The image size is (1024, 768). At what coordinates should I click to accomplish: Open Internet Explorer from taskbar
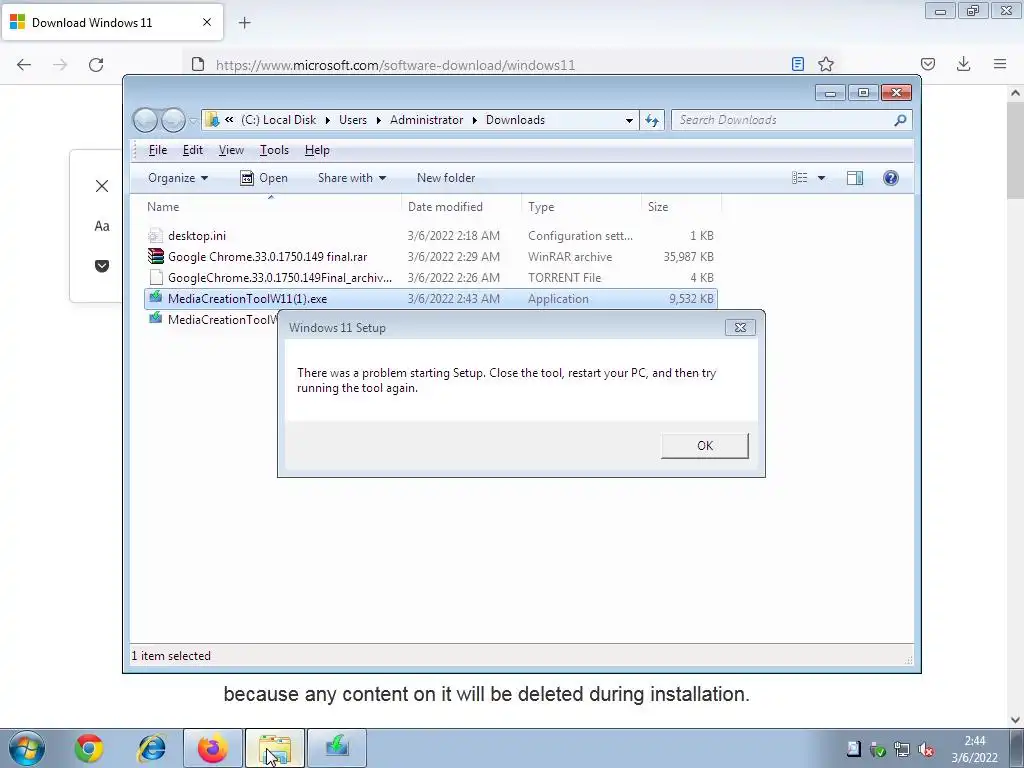(151, 748)
